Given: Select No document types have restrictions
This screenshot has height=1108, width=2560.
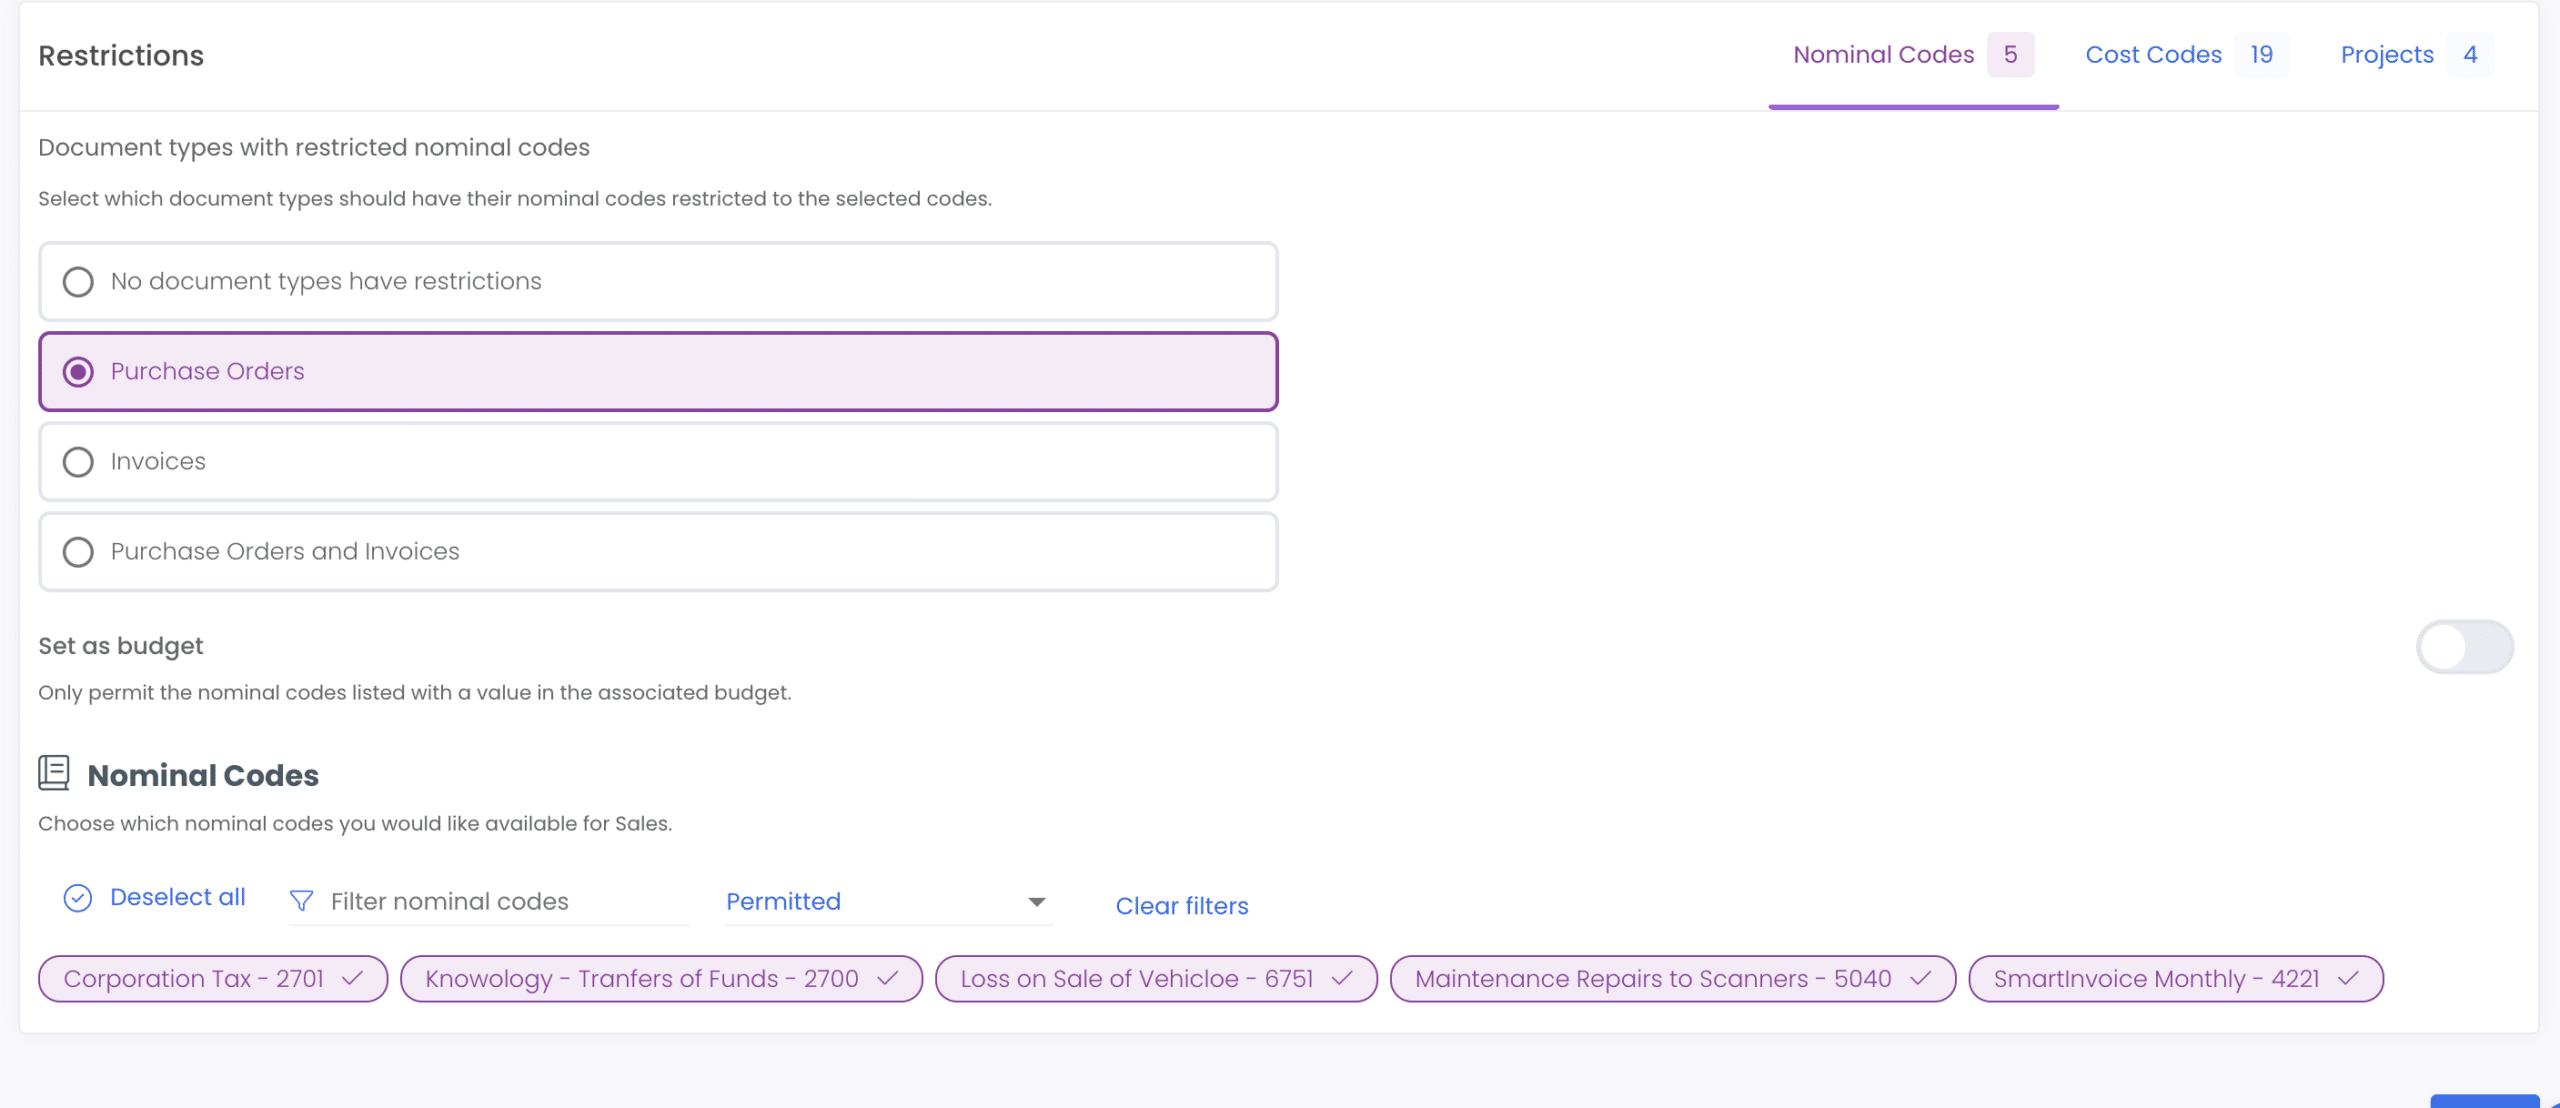Looking at the screenshot, I should [658, 281].
